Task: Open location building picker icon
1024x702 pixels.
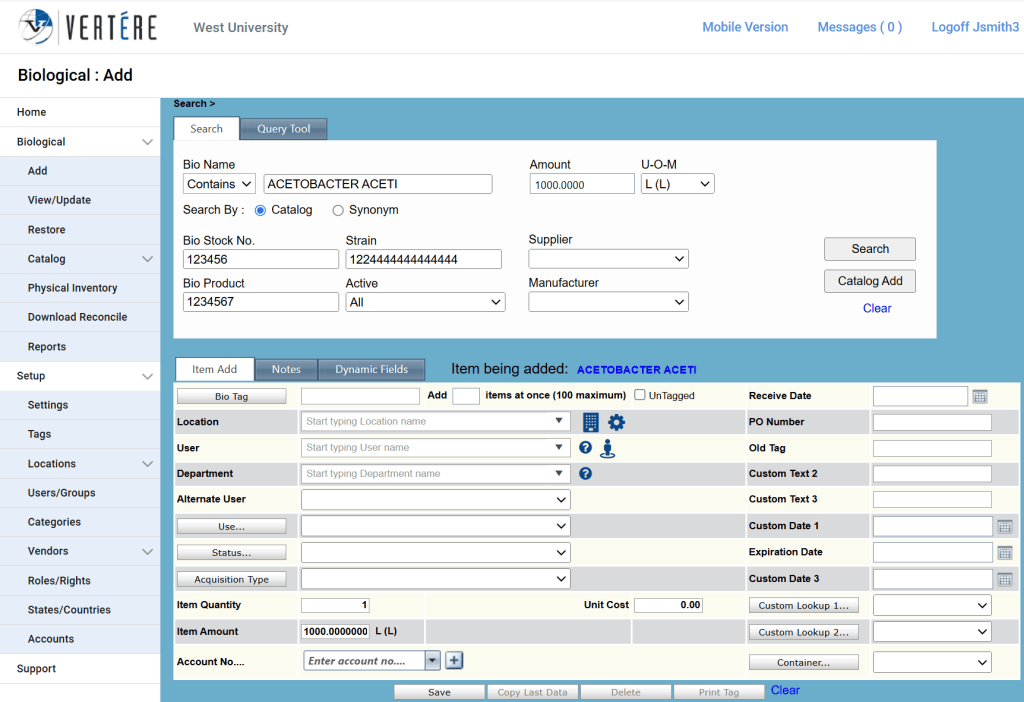Action: tap(590, 423)
